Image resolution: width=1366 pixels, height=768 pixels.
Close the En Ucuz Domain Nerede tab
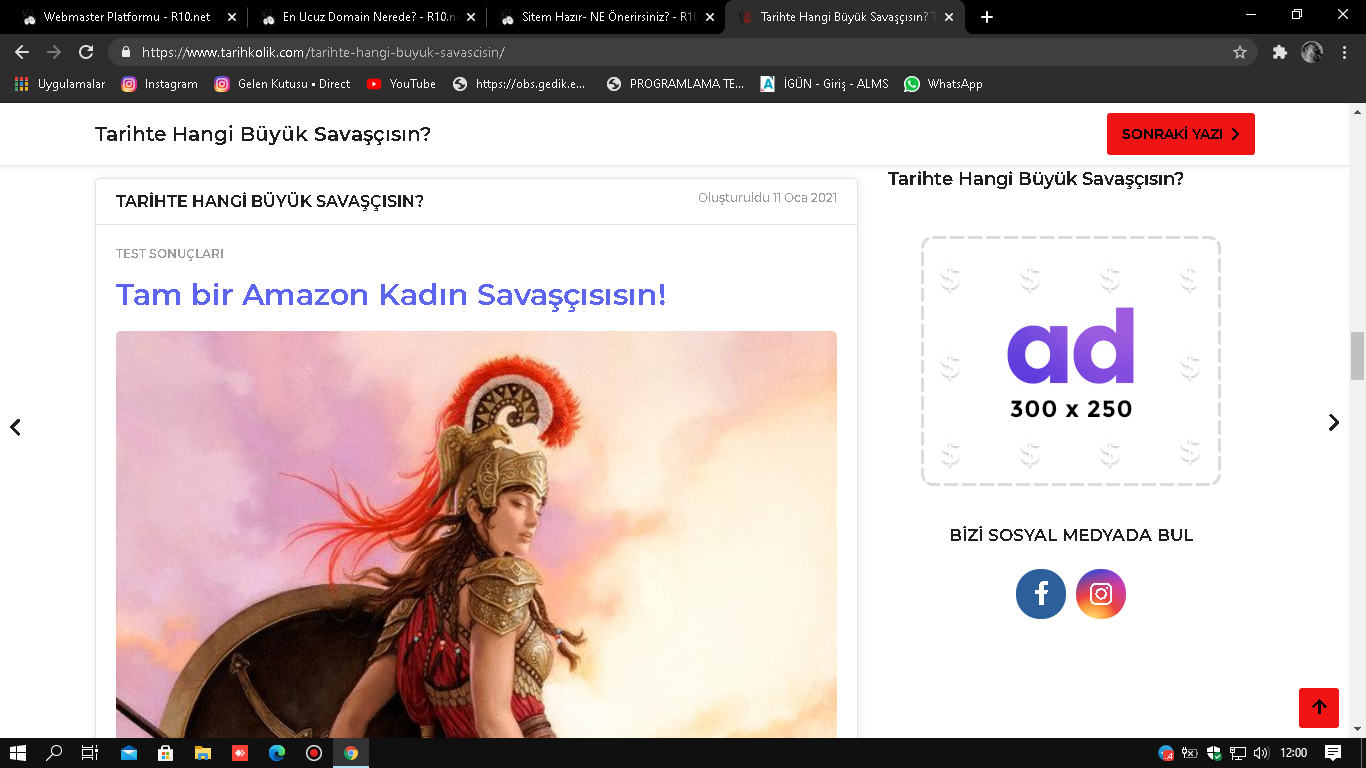click(x=470, y=17)
